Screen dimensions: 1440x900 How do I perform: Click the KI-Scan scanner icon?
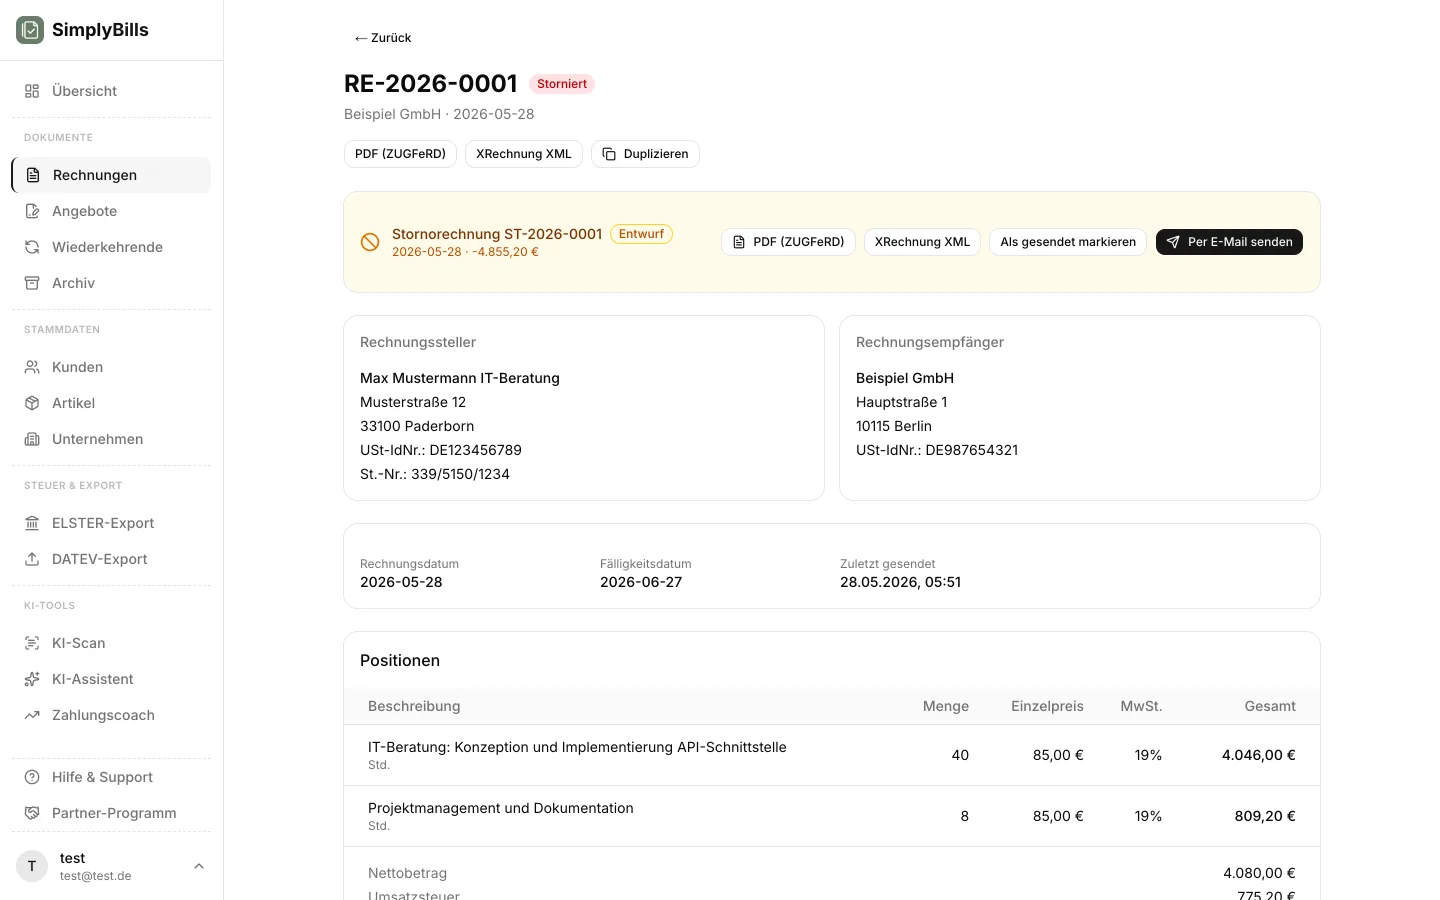click(x=32, y=643)
